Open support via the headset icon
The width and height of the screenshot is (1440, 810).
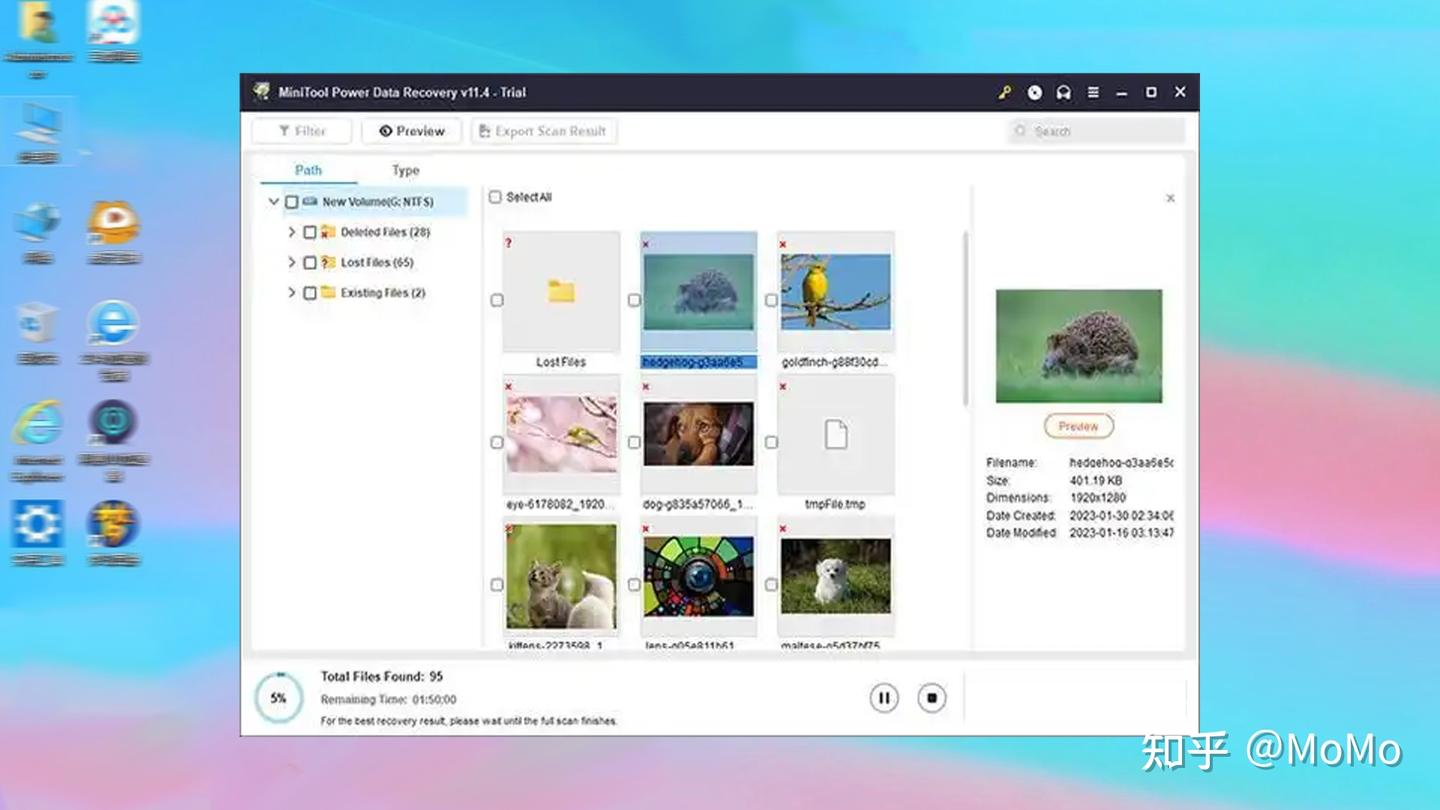coord(1064,92)
